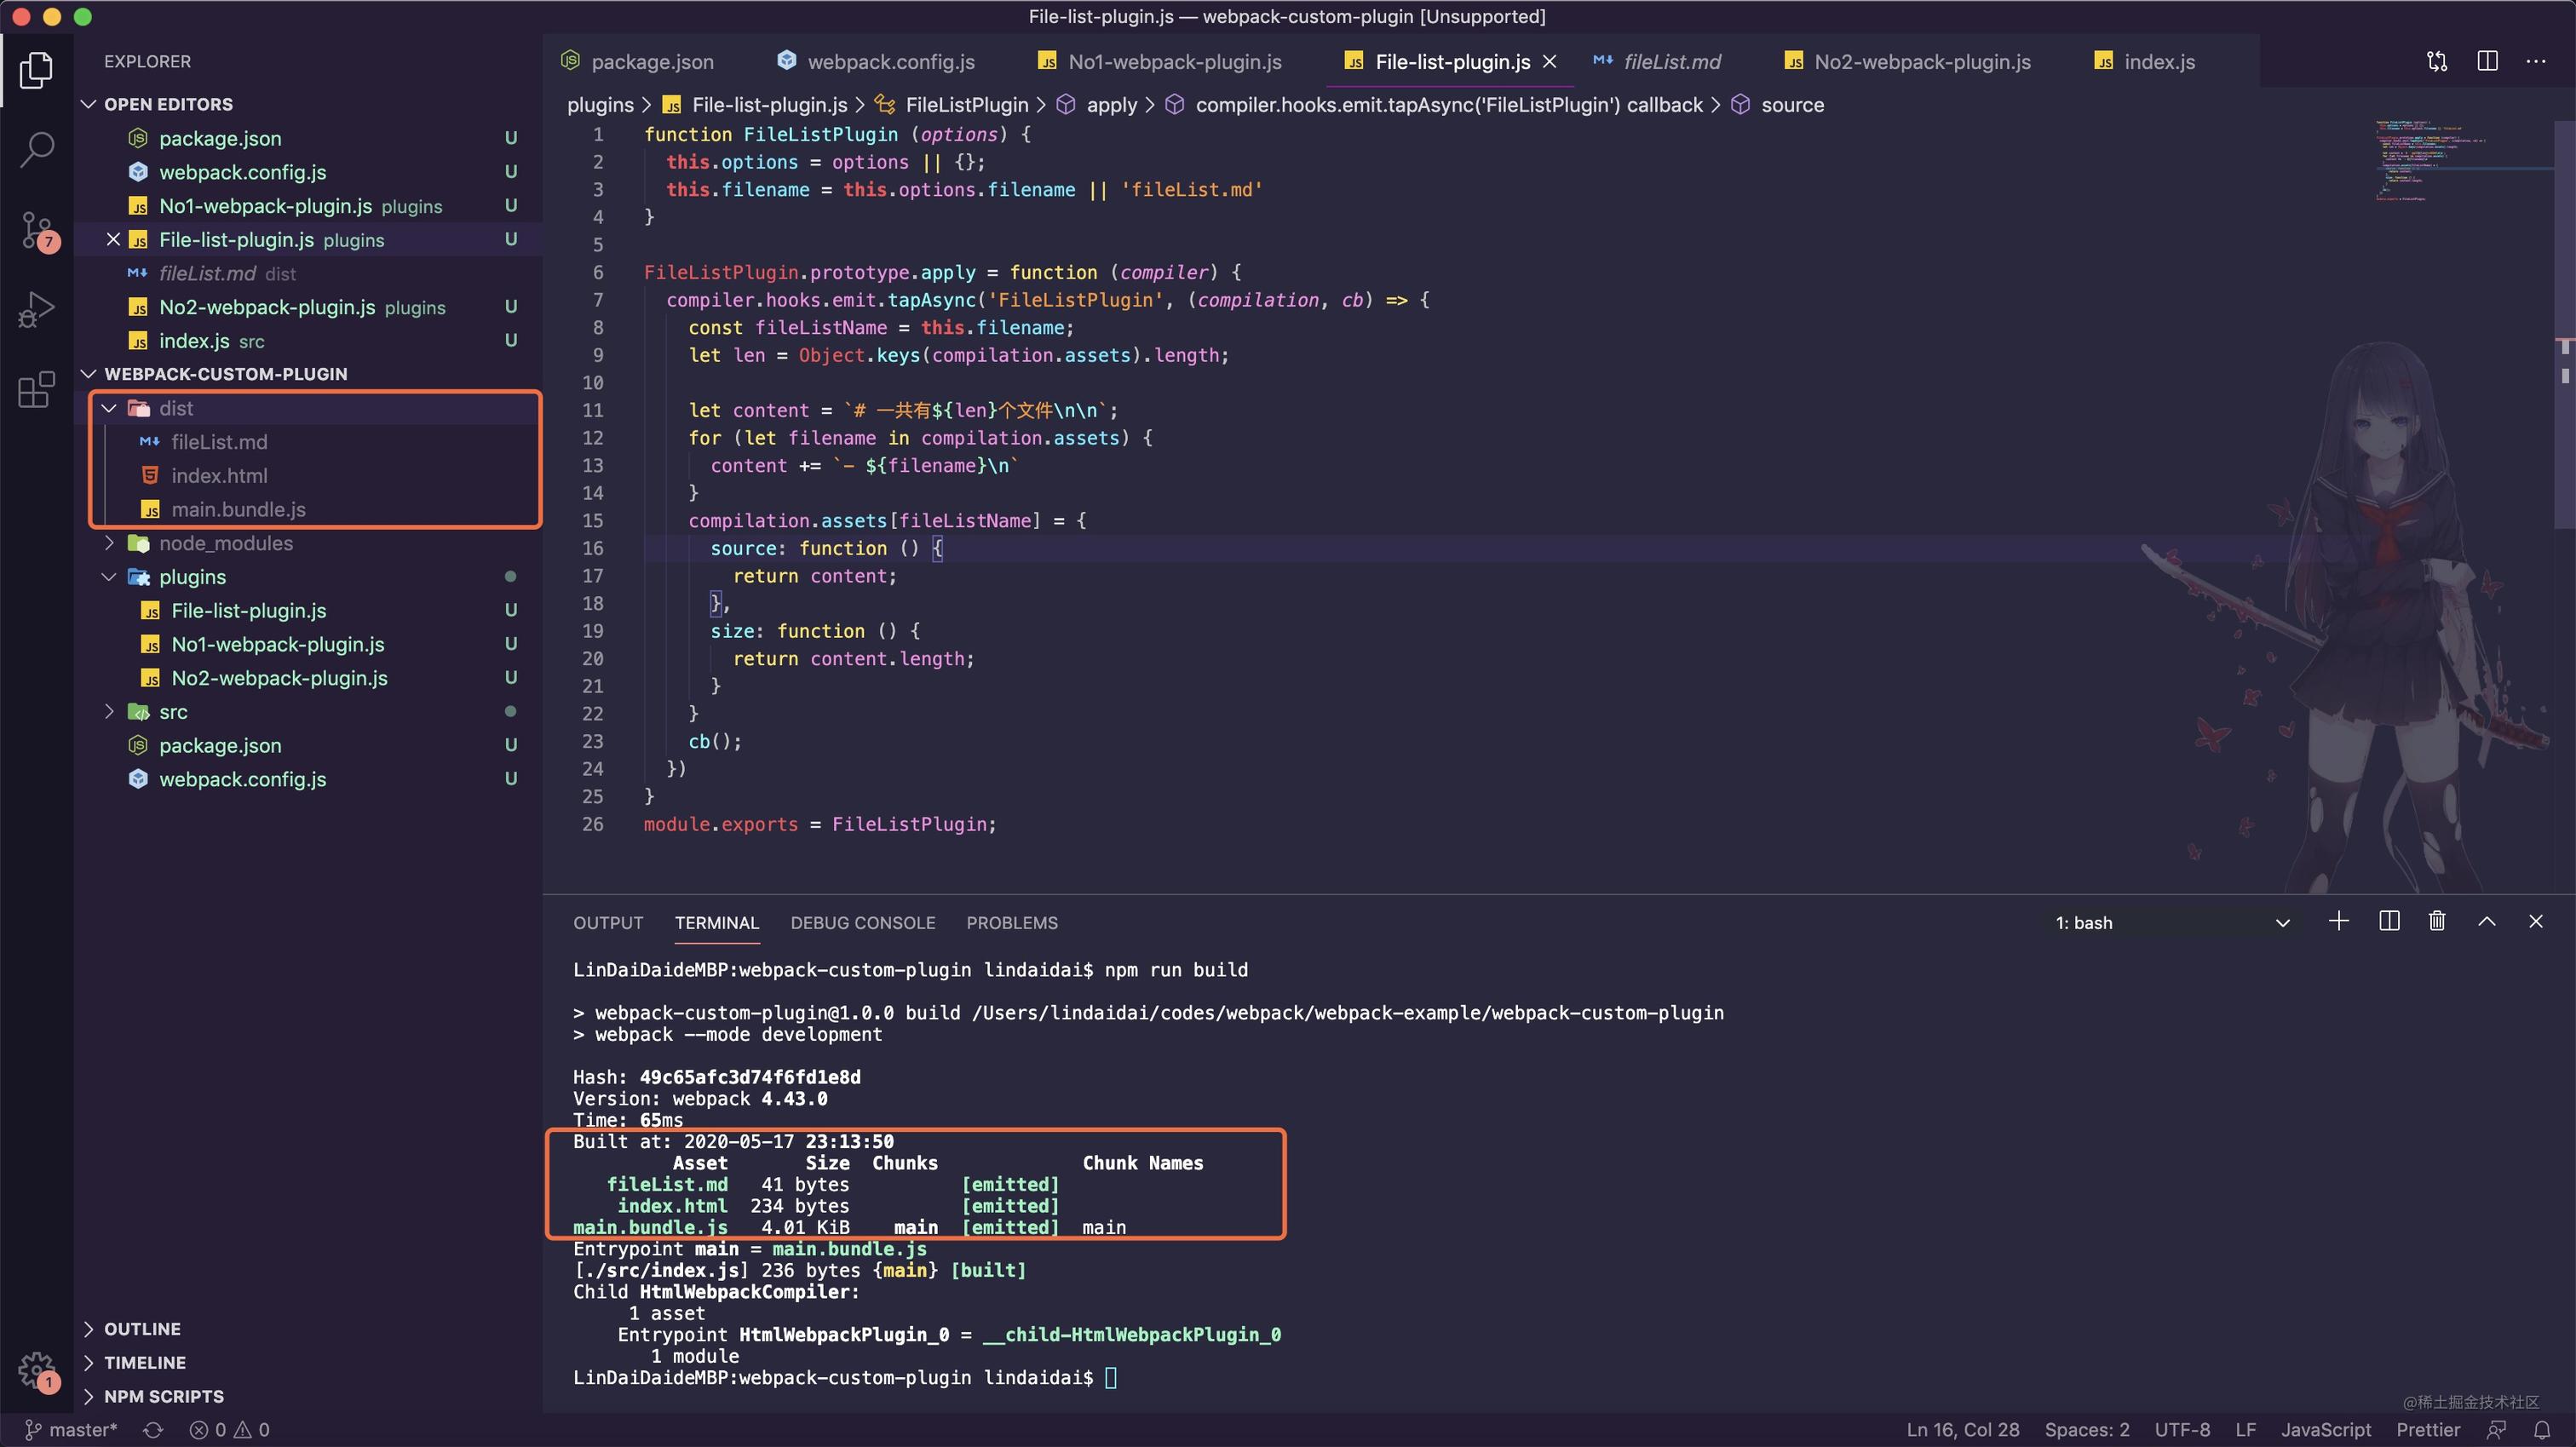Split the terminal panel
The width and height of the screenshot is (2576, 1447).
(x=2389, y=922)
